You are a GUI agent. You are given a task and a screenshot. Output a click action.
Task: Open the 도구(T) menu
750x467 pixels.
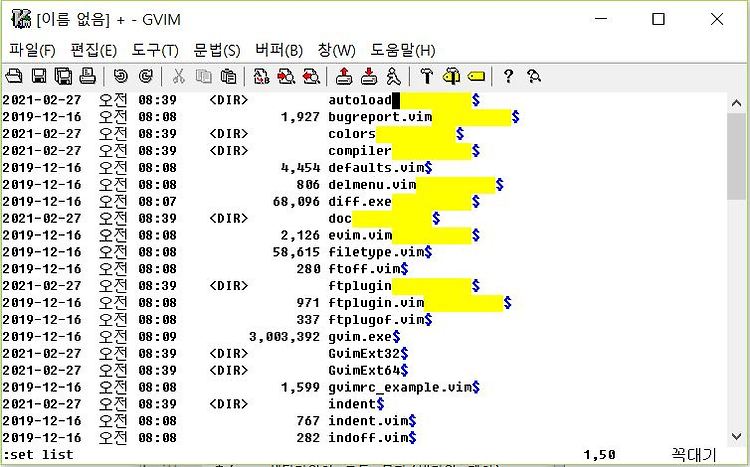155,50
